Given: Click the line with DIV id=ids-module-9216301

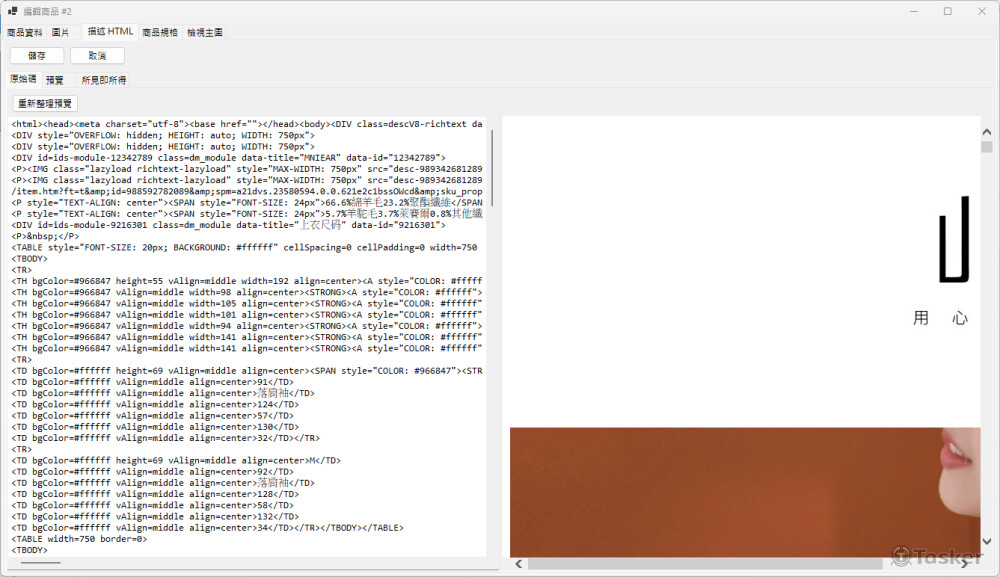Looking at the screenshot, I should (x=228, y=225).
